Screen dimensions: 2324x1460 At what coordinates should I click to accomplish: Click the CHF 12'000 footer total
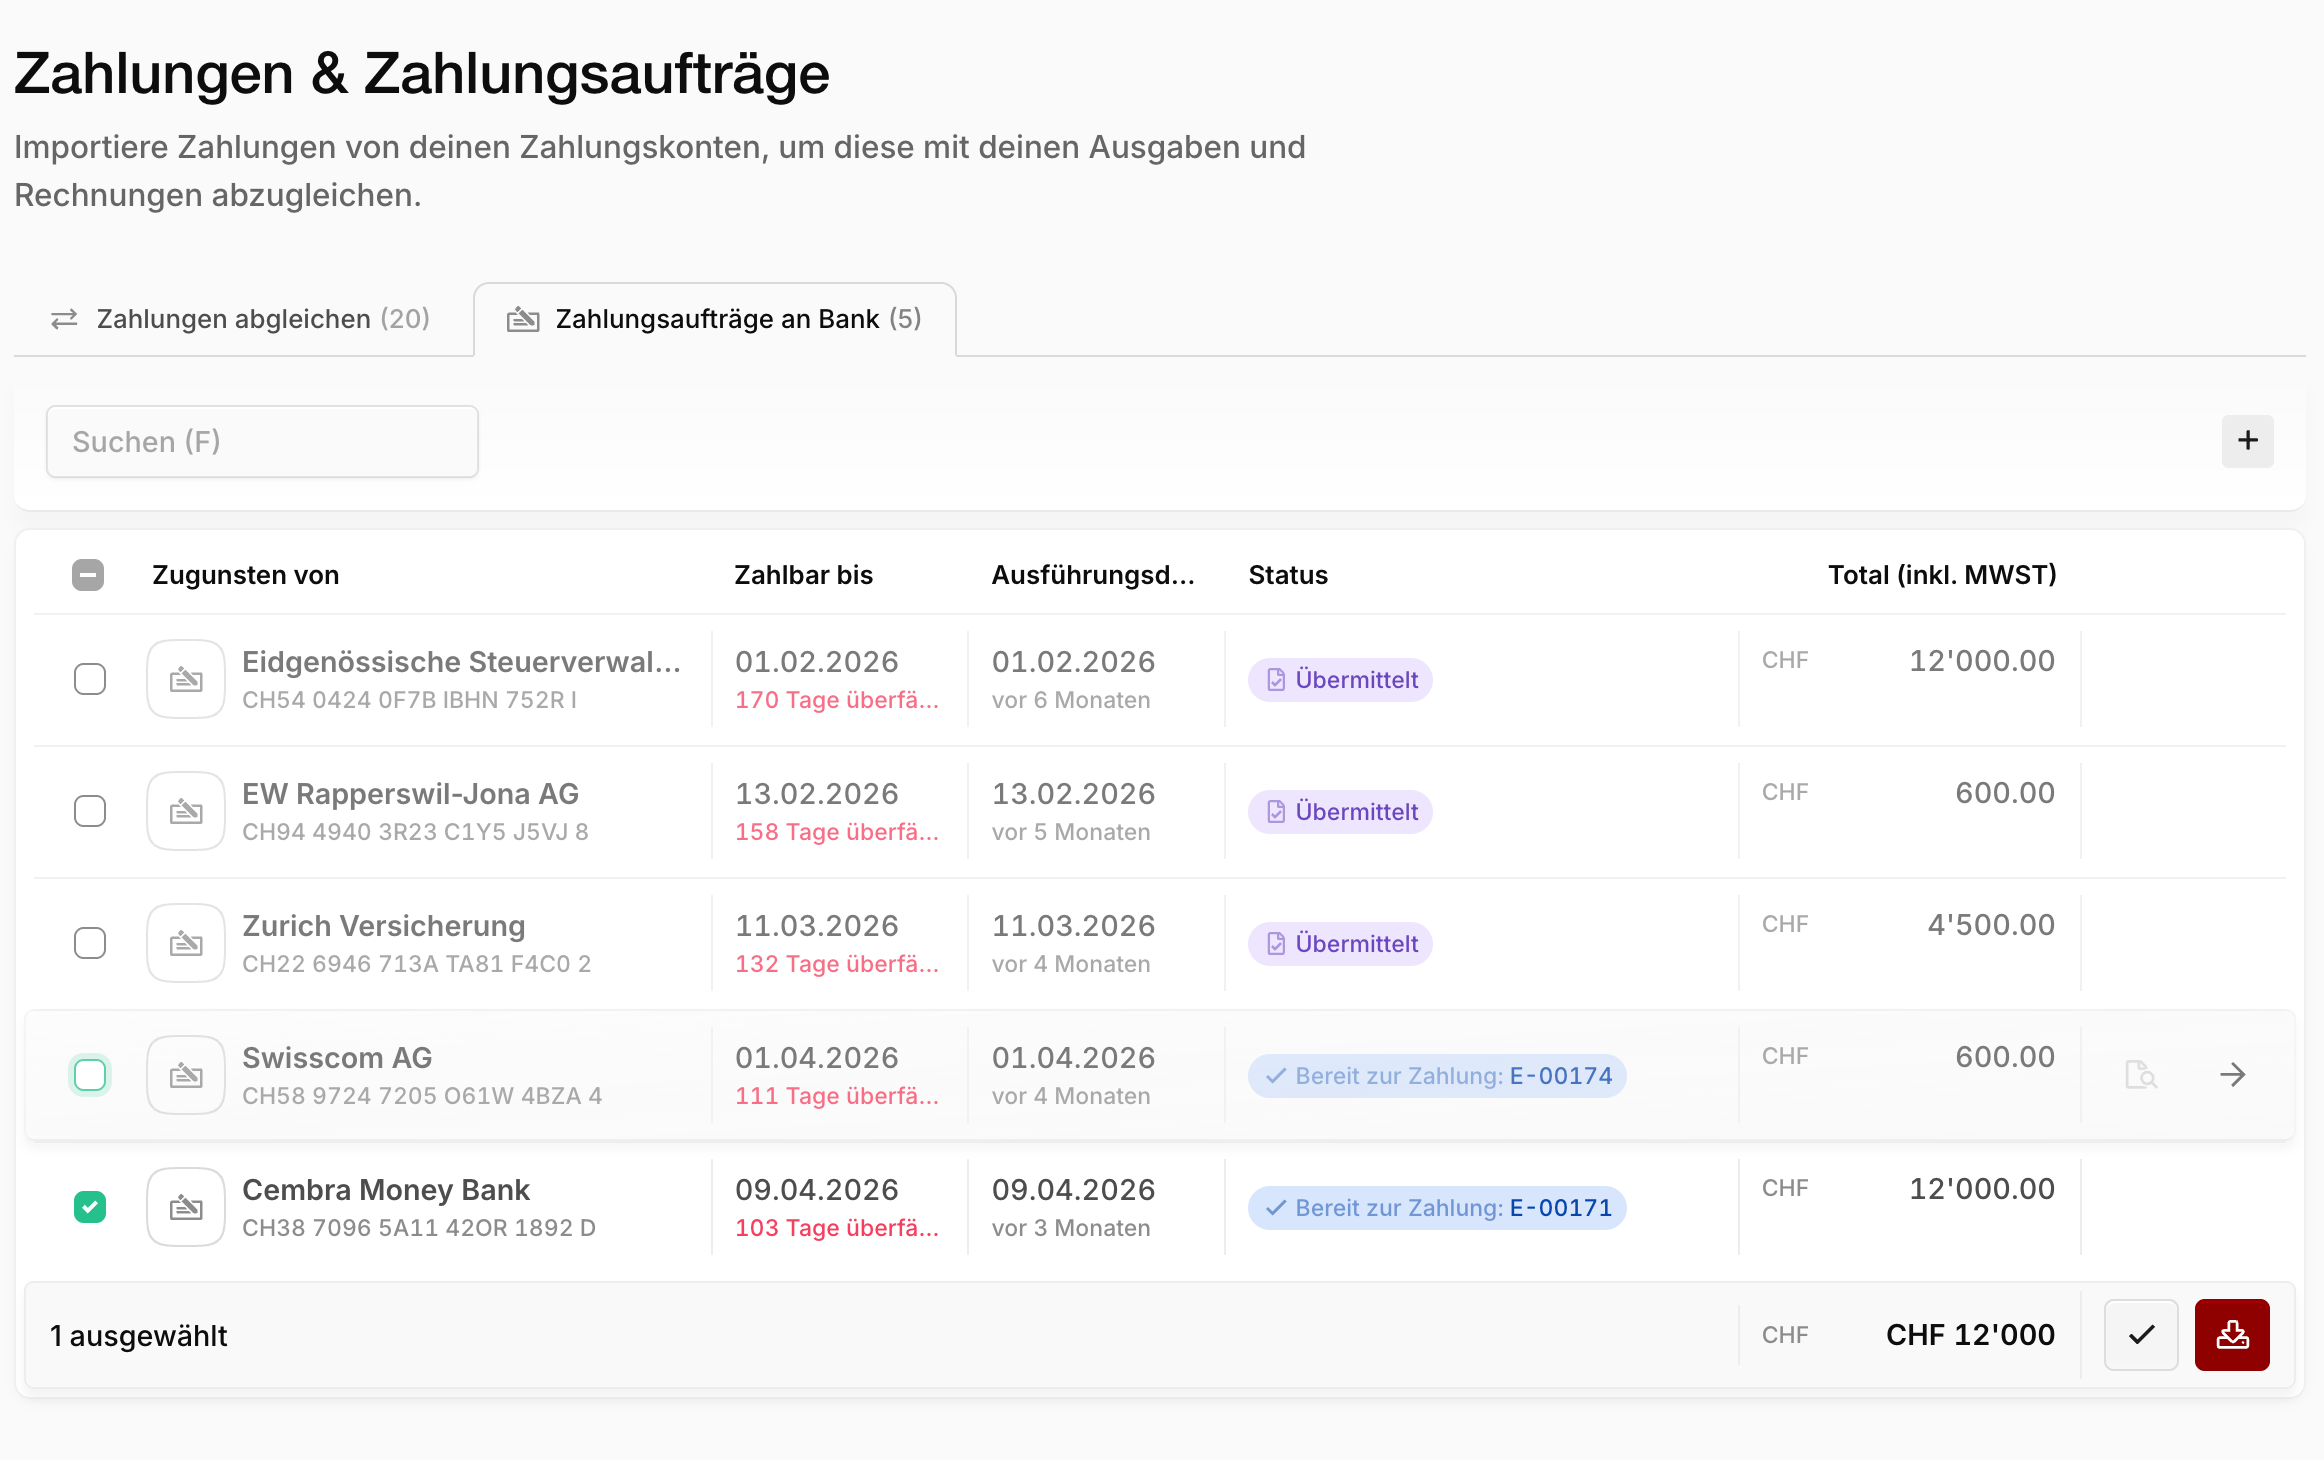click(1970, 1335)
